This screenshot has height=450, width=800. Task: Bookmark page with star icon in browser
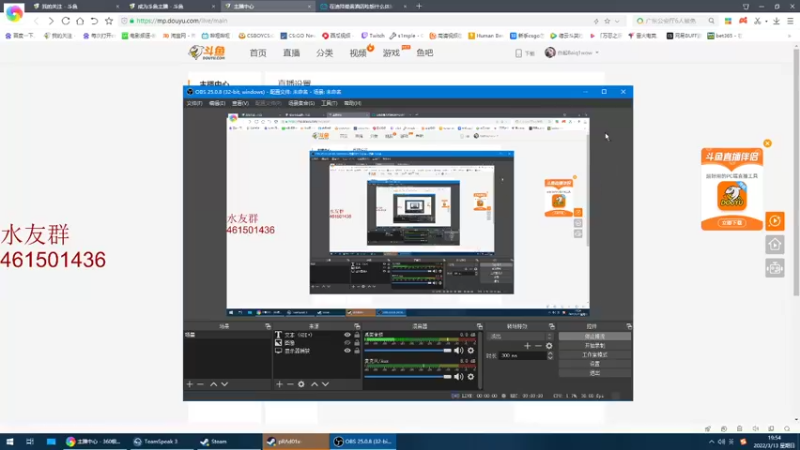109,21
